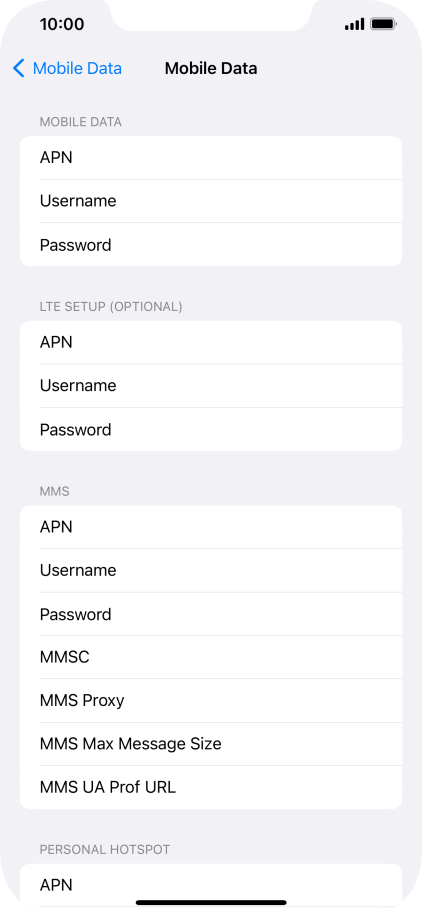Tap the back chevron icon
This screenshot has width=422, height=913.
19,68
